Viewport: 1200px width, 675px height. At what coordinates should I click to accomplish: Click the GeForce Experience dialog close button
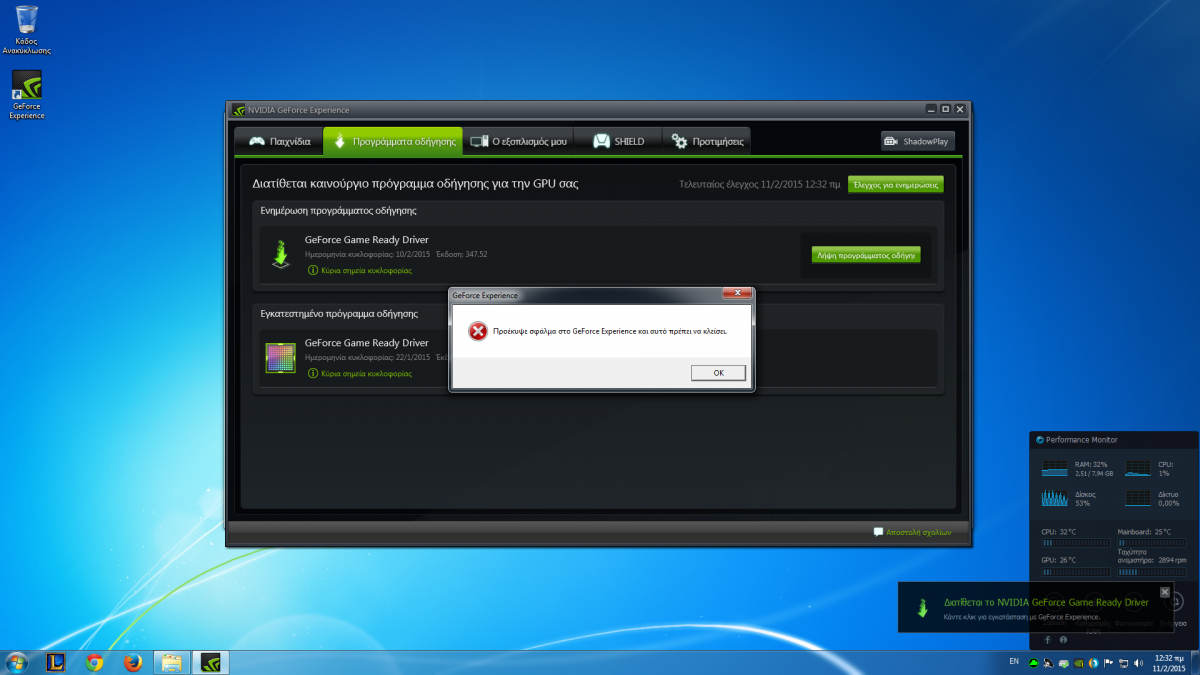click(x=738, y=295)
